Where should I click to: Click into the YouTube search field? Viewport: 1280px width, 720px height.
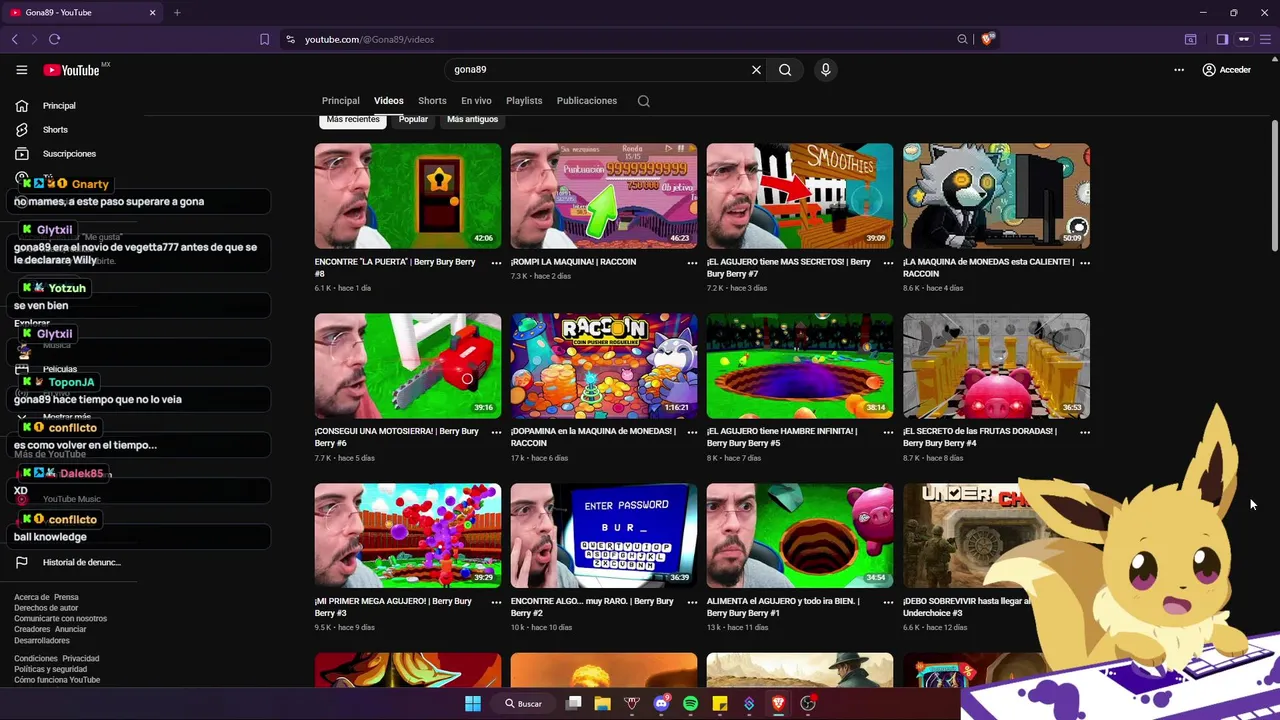(600, 70)
